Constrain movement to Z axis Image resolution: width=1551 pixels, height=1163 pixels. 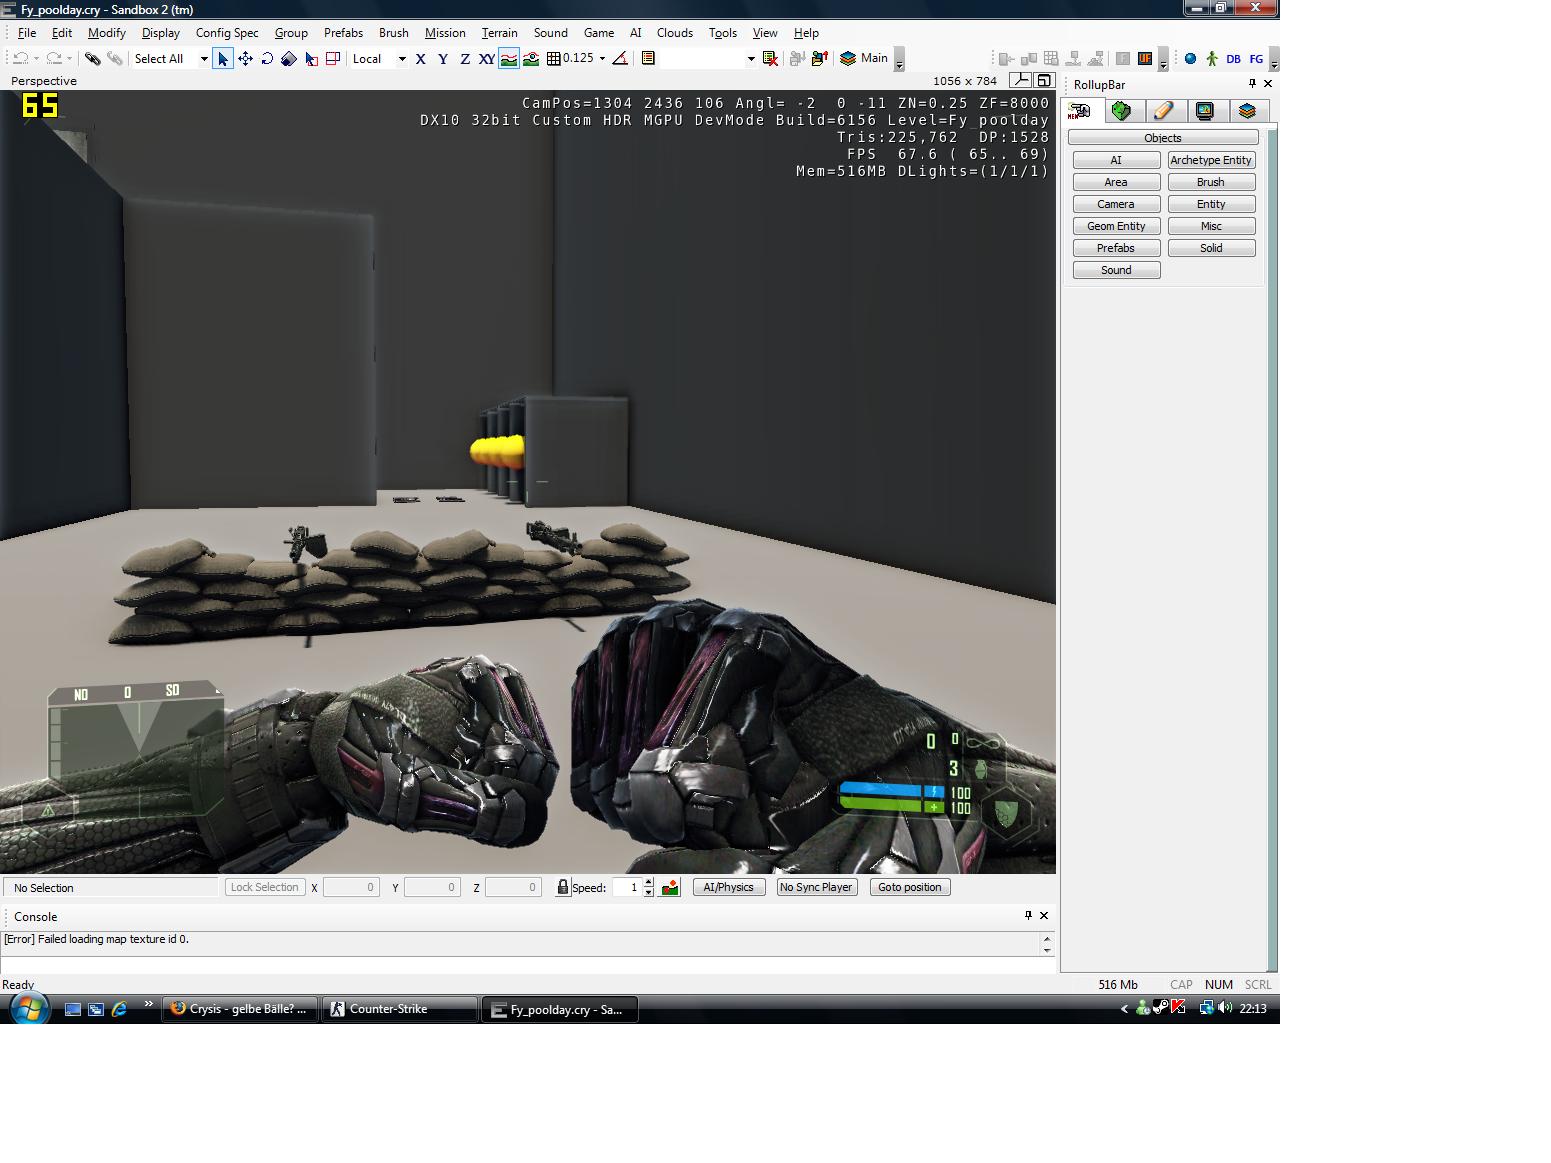pos(465,59)
